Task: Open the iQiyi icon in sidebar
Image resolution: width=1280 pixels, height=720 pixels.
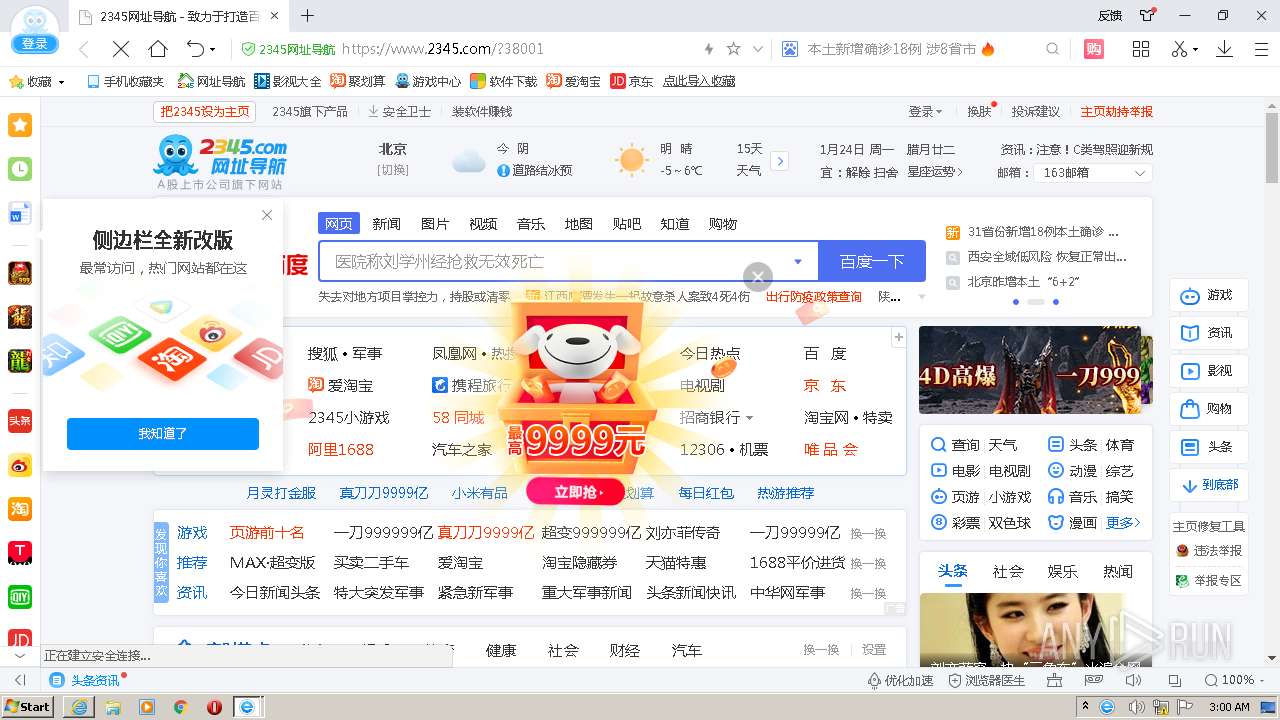Action: click(x=20, y=597)
